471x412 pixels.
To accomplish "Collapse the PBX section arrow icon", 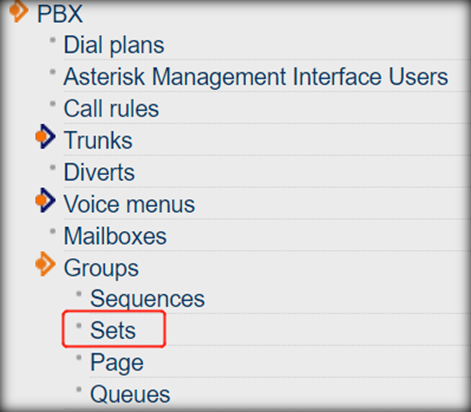I will click(18, 11).
